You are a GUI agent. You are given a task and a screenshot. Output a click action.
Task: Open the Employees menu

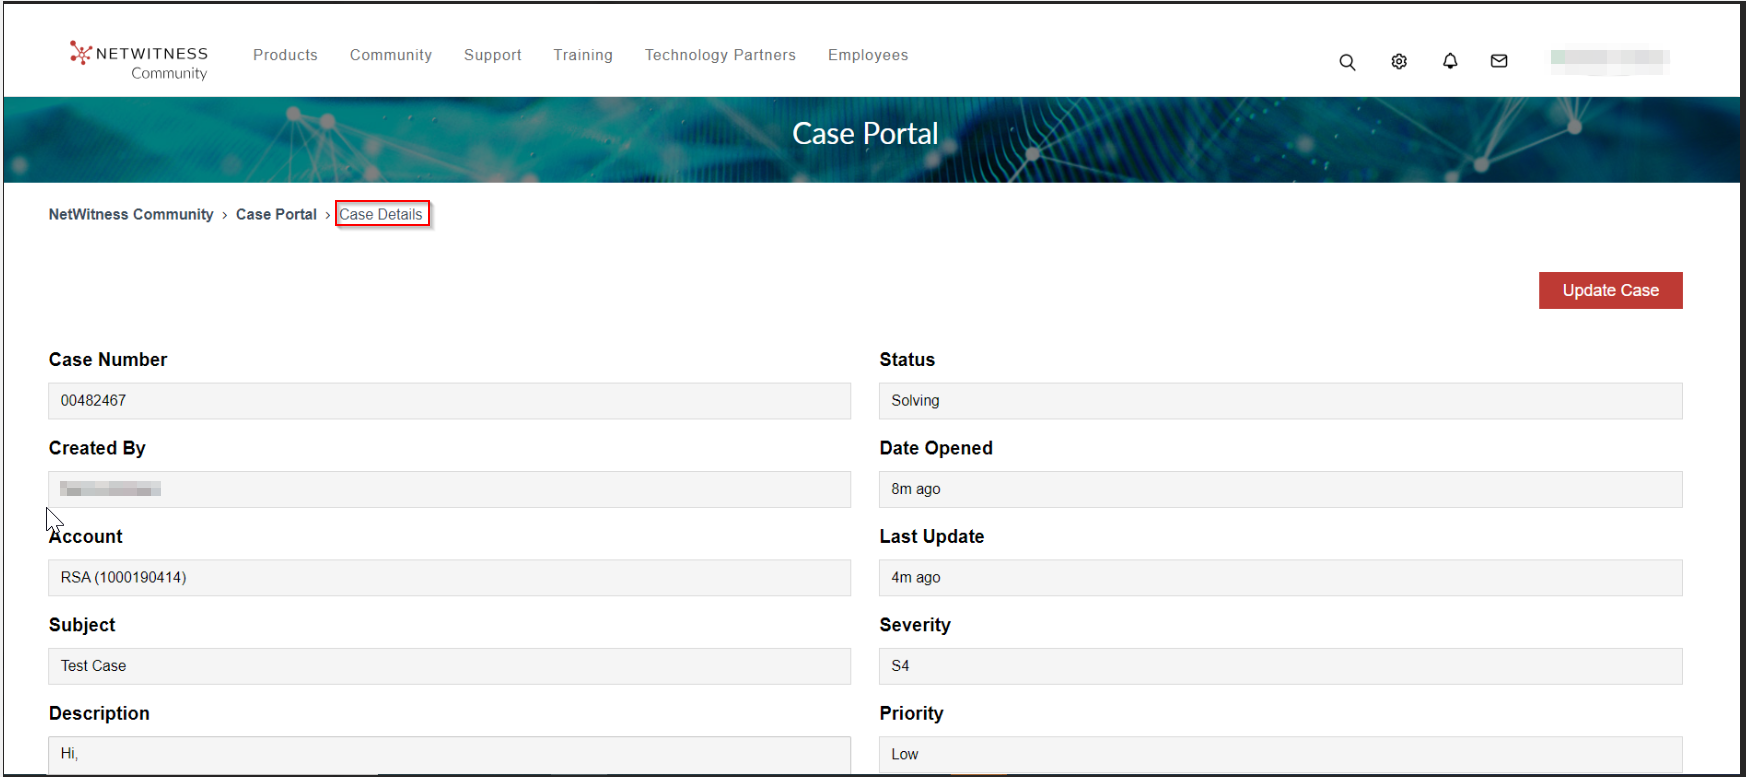868,55
